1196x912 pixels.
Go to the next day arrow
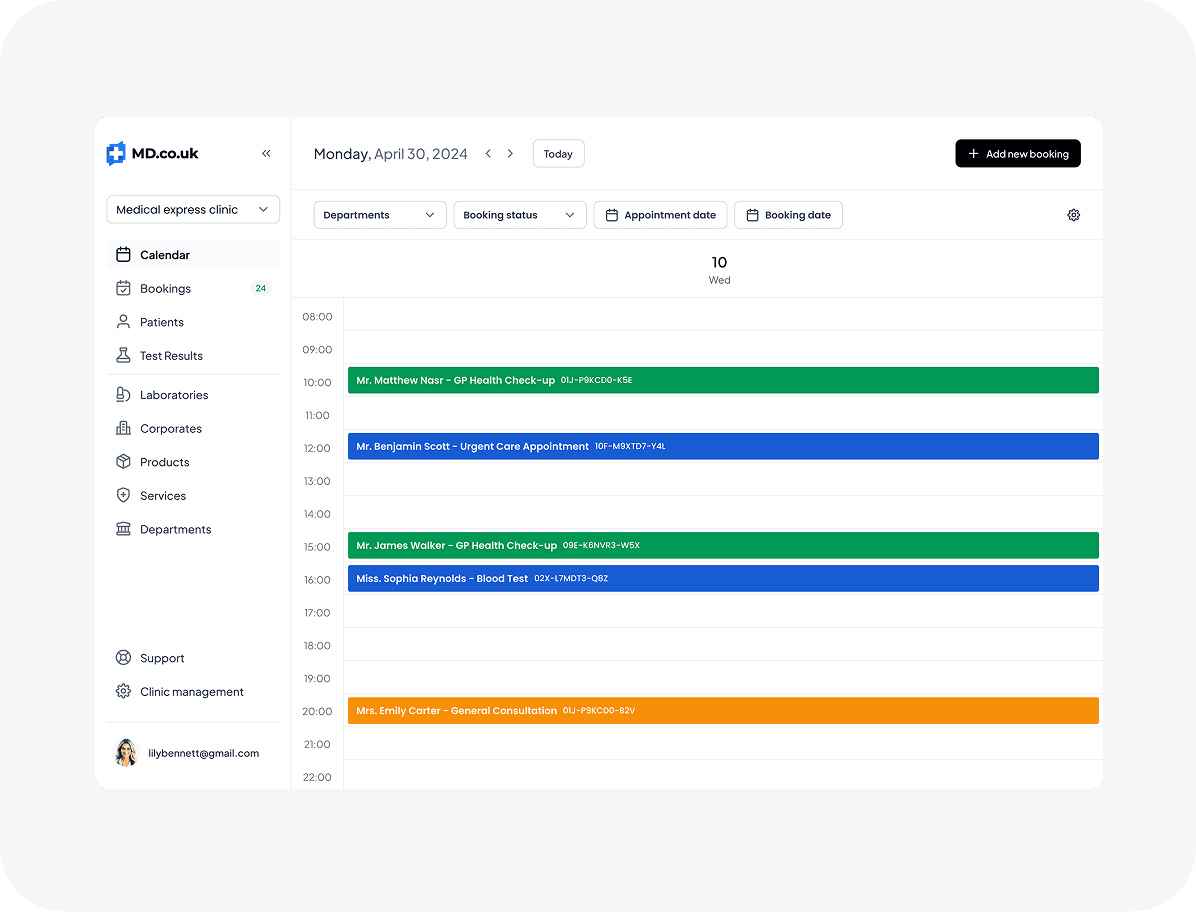coord(510,153)
